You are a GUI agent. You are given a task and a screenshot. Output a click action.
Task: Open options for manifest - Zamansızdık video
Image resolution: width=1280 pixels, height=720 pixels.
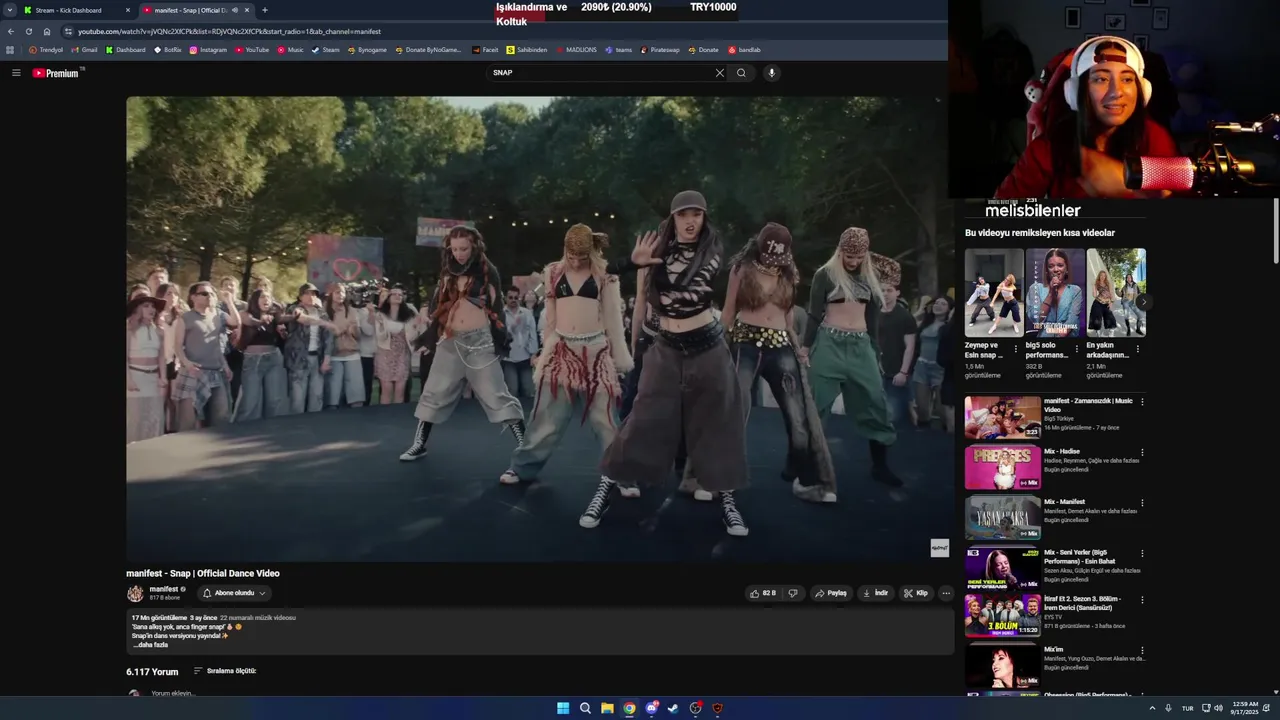(1142, 402)
